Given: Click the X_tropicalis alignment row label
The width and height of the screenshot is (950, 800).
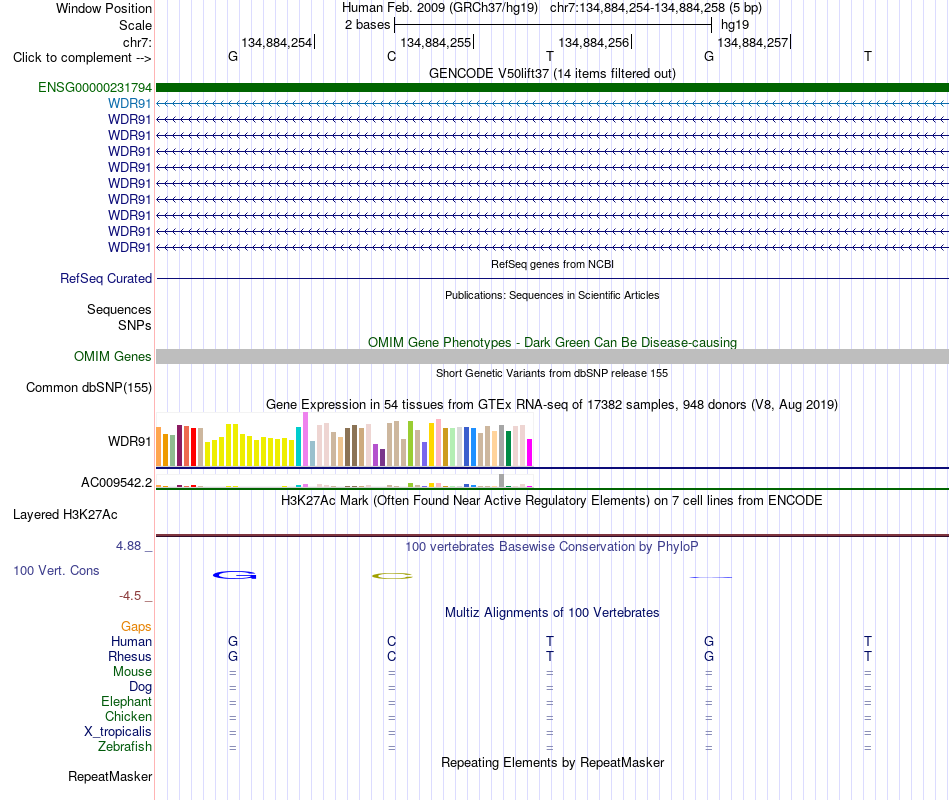Looking at the screenshot, I should 118,732.
